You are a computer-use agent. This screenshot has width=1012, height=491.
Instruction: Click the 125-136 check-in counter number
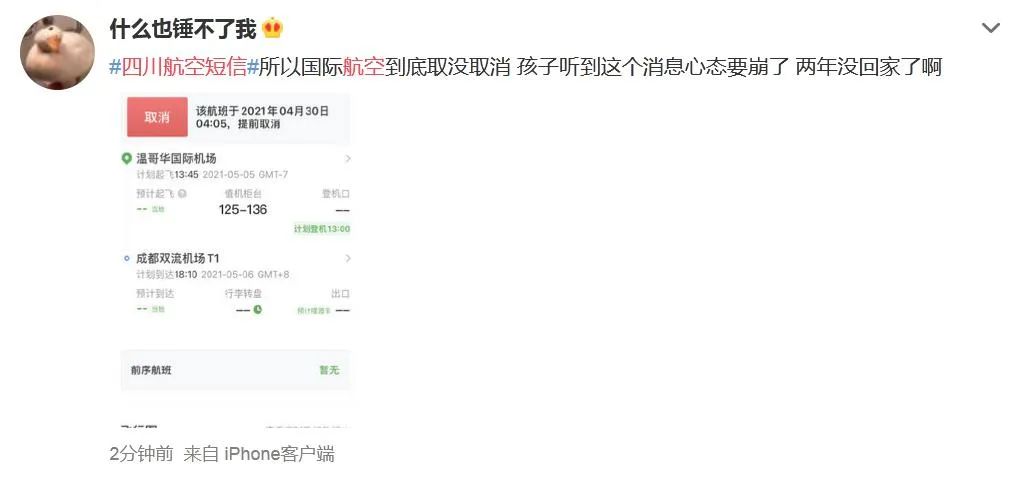pyautogui.click(x=243, y=210)
